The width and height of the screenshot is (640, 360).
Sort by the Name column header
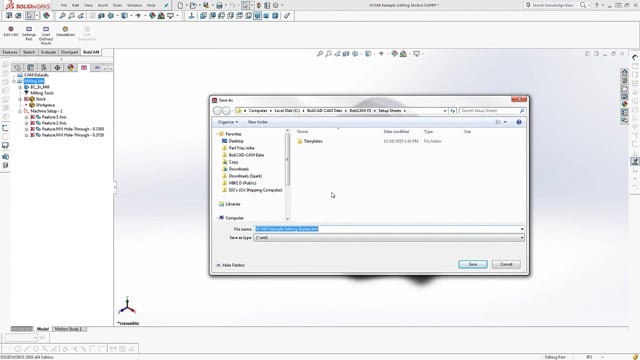pyautogui.click(x=302, y=131)
